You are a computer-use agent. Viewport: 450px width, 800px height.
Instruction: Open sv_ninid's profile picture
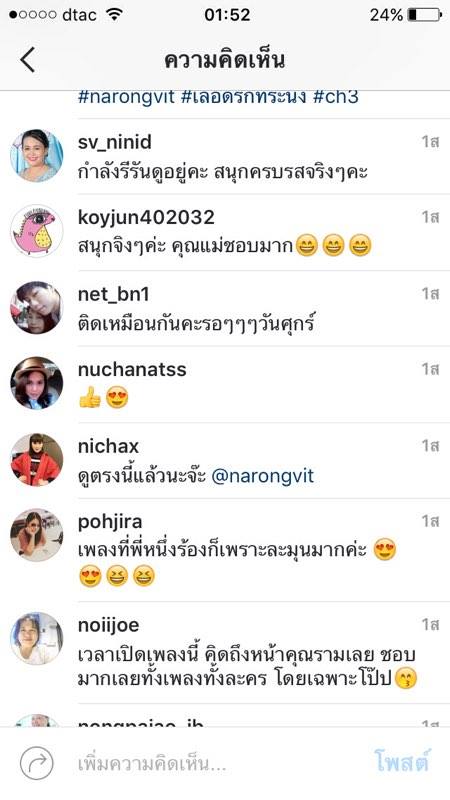37,156
